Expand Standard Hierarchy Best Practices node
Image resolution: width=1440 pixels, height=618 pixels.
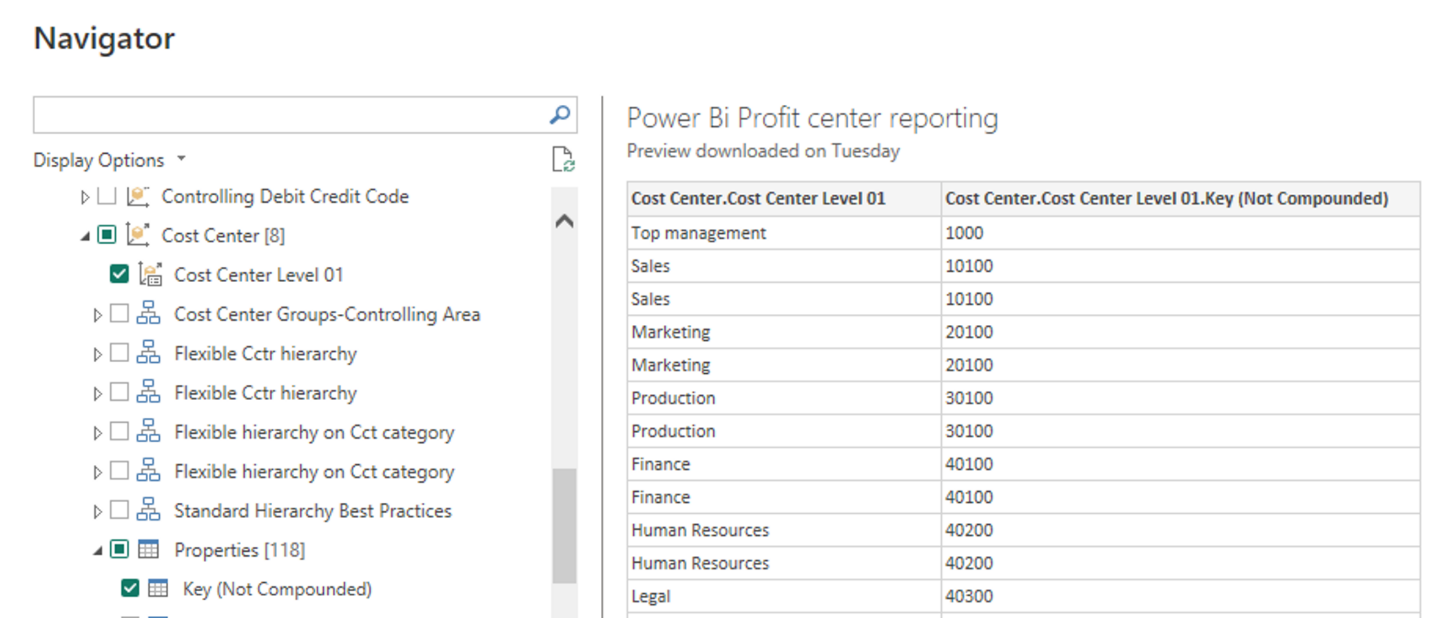tap(97, 512)
